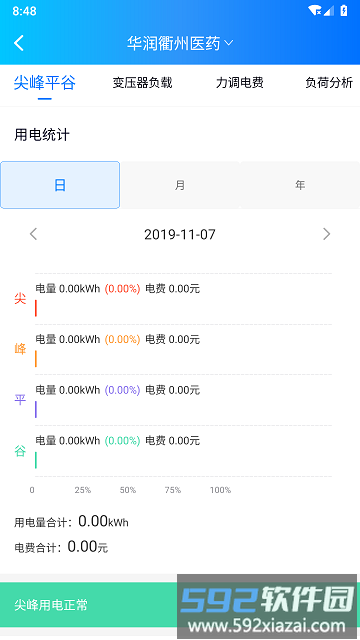The image size is (360, 640).
Task: Open the 力调电费 tab
Action: tap(240, 83)
